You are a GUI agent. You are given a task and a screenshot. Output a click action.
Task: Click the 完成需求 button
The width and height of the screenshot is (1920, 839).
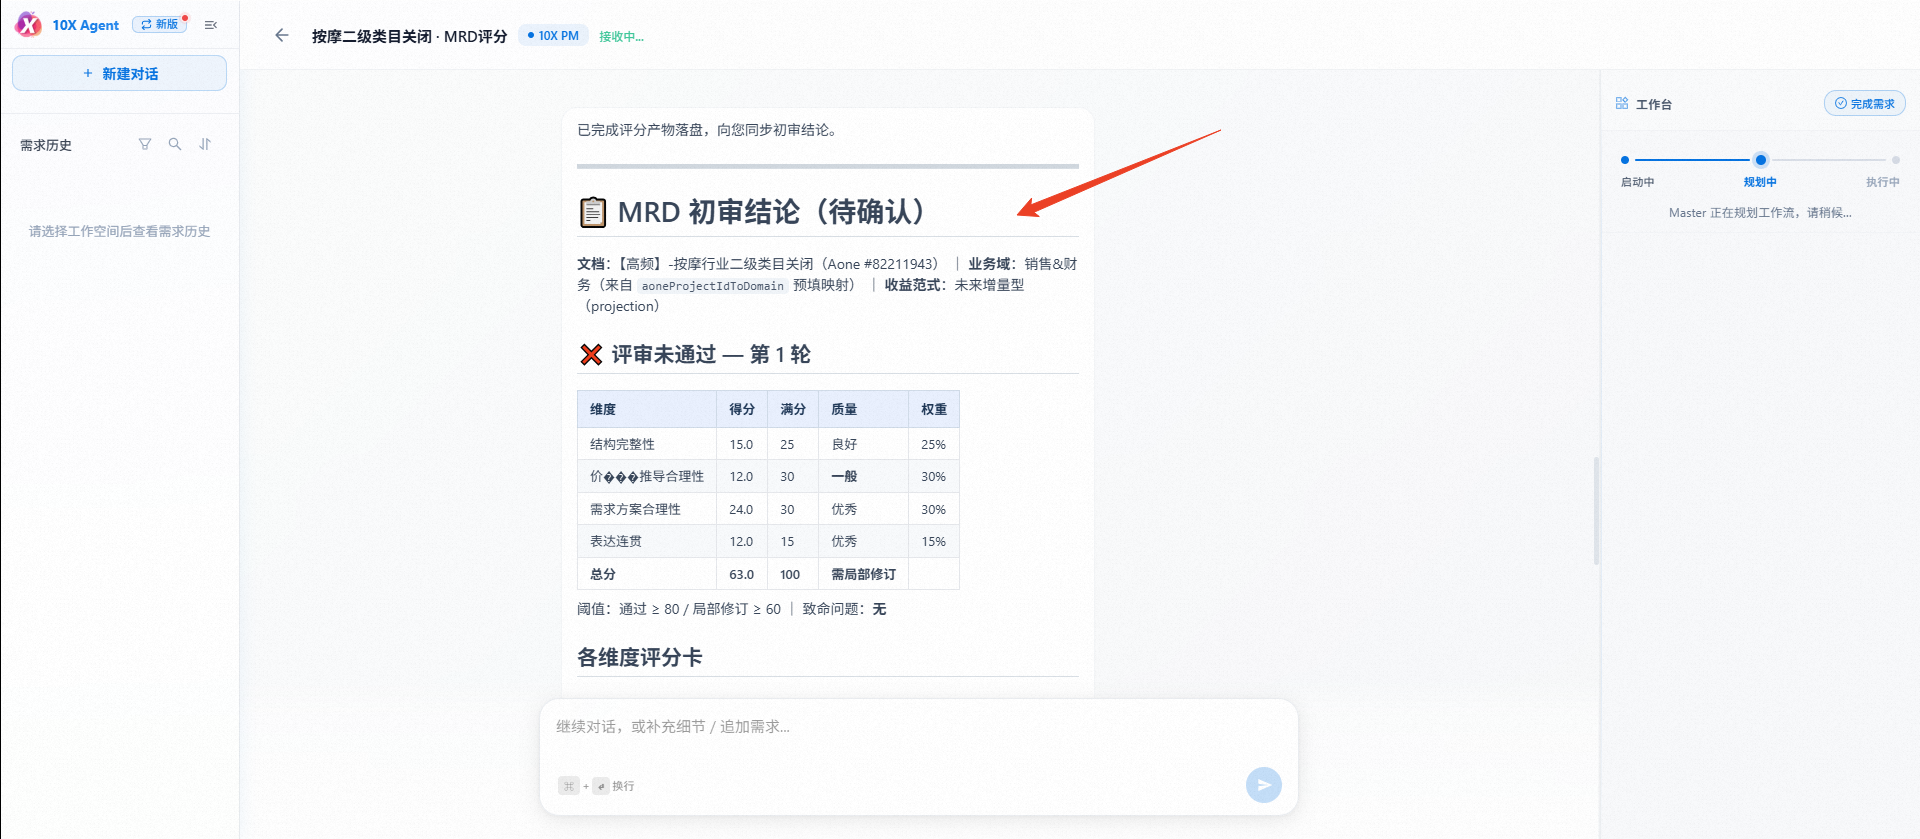click(x=1865, y=103)
